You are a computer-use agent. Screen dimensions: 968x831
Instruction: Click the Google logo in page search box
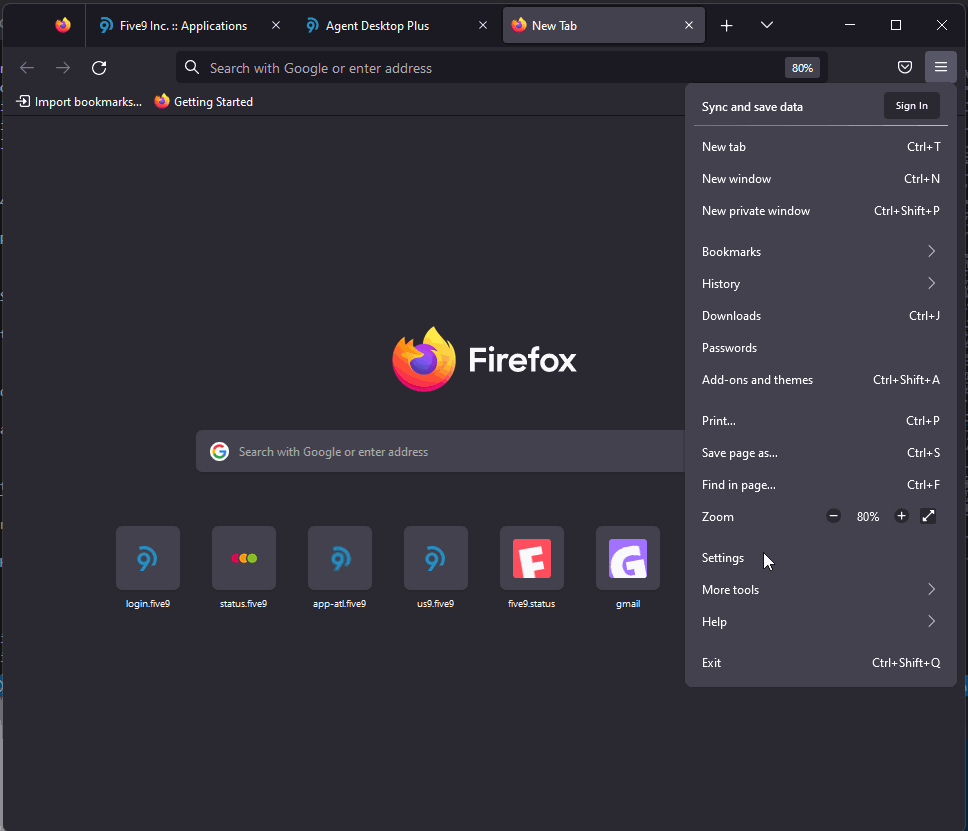pos(219,451)
